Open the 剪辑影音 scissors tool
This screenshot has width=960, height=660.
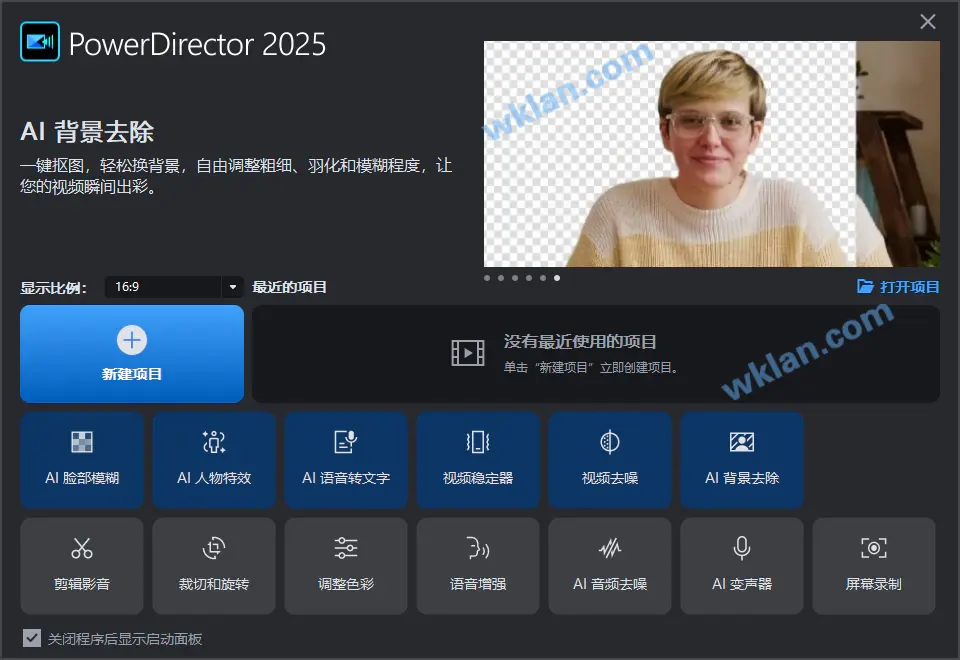82,566
